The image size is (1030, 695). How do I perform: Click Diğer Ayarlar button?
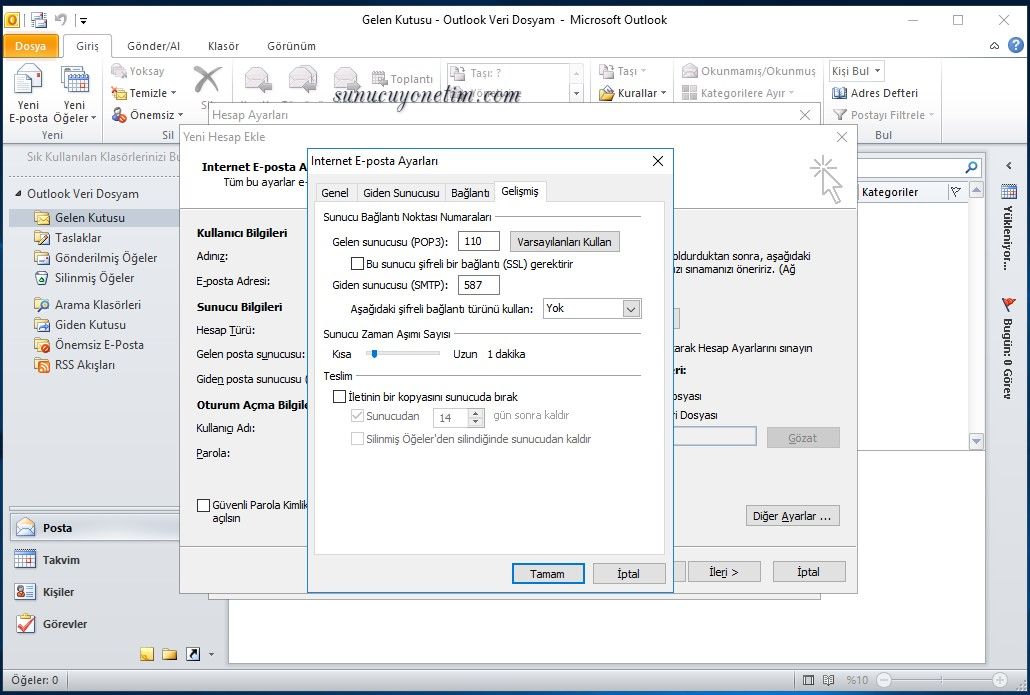792,516
